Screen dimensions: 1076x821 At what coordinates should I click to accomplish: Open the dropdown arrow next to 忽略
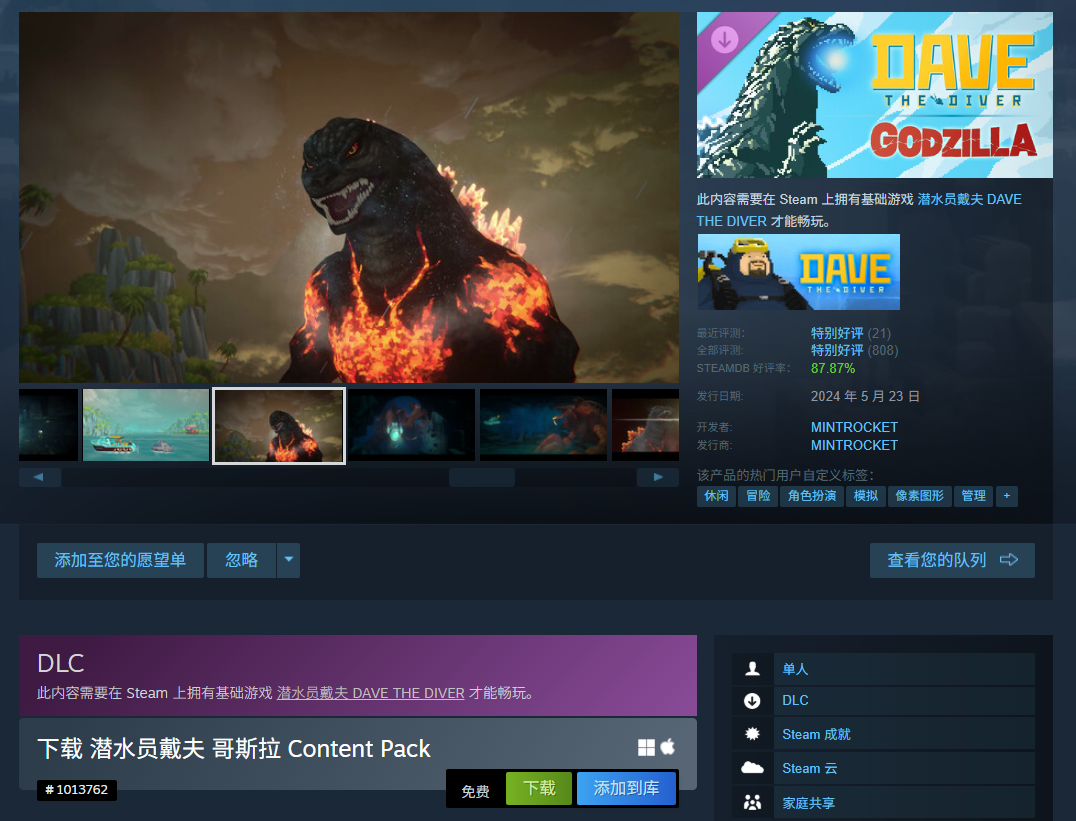[x=289, y=560]
